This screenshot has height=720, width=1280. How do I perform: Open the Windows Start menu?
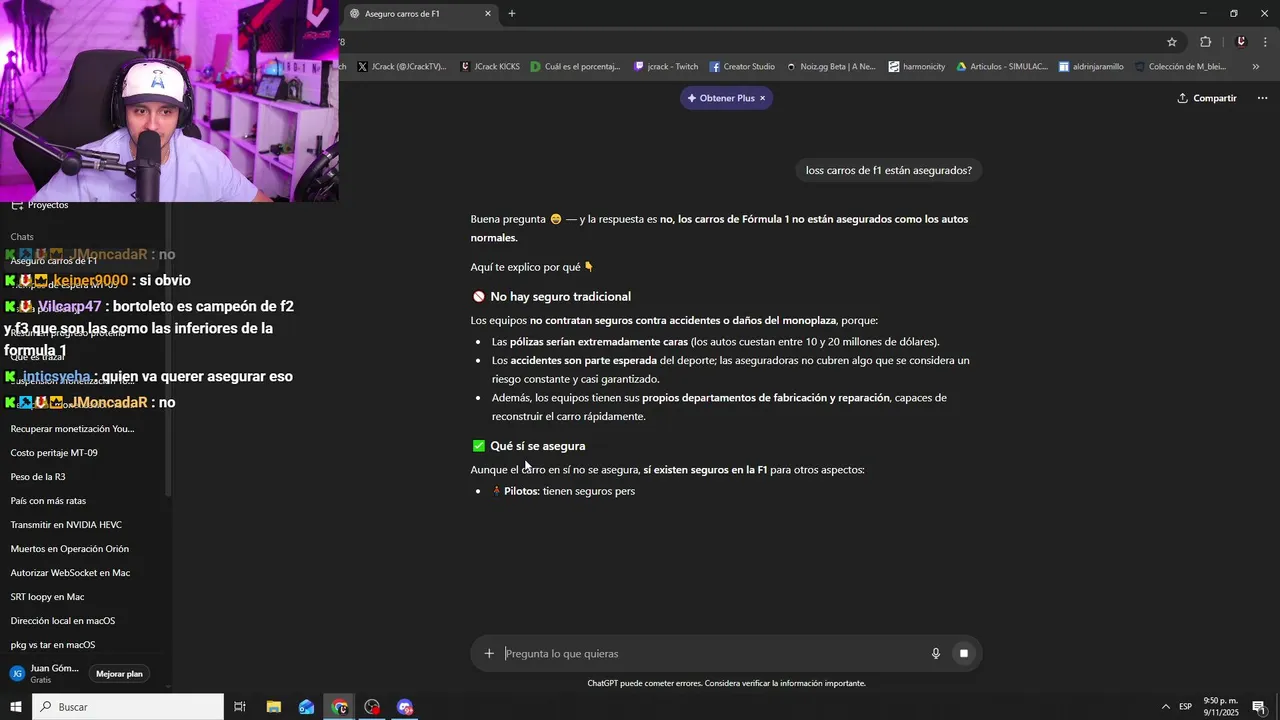(x=15, y=707)
